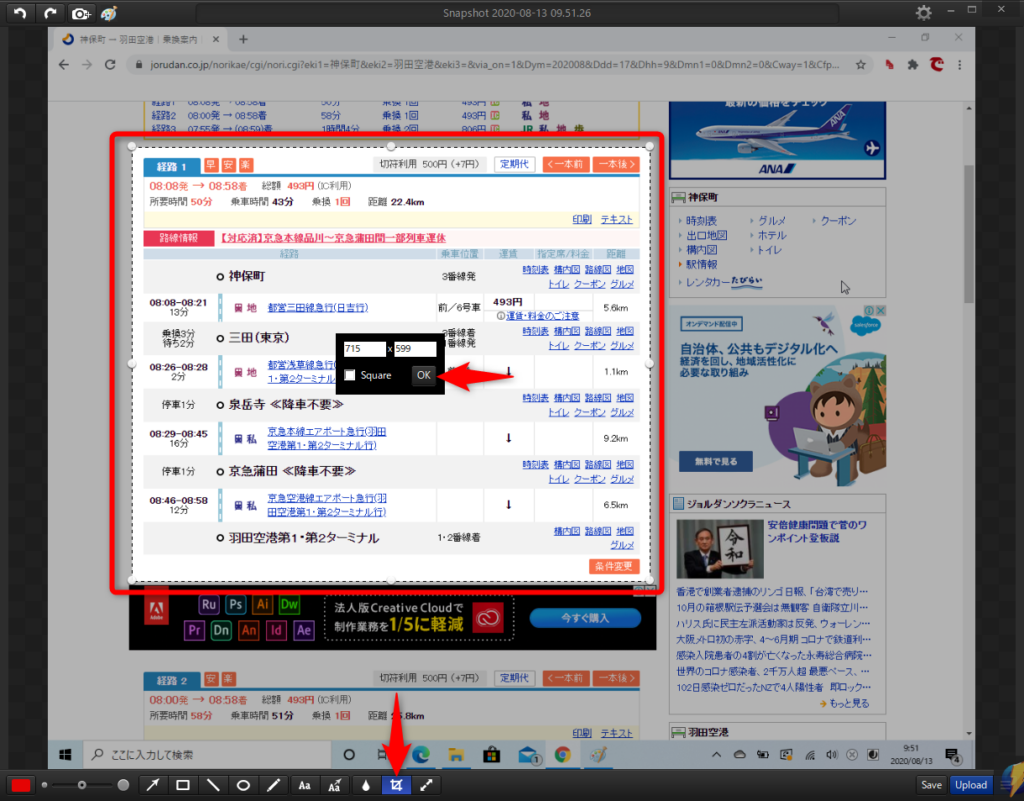Click Microsoft Store in captured taskbar
The image size is (1024, 801).
(491, 755)
